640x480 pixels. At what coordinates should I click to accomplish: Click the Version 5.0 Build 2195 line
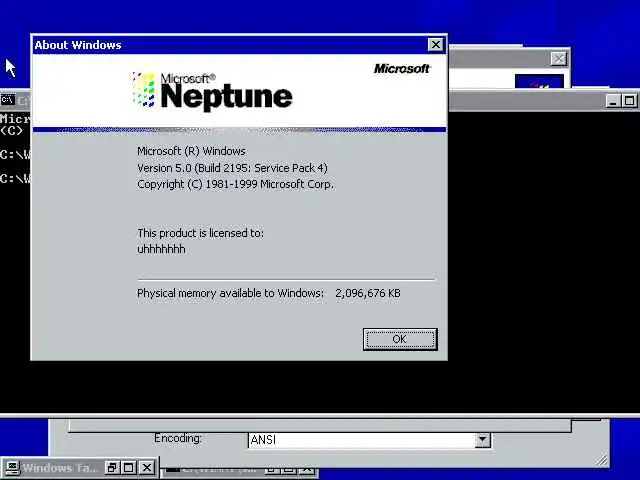coord(232,168)
